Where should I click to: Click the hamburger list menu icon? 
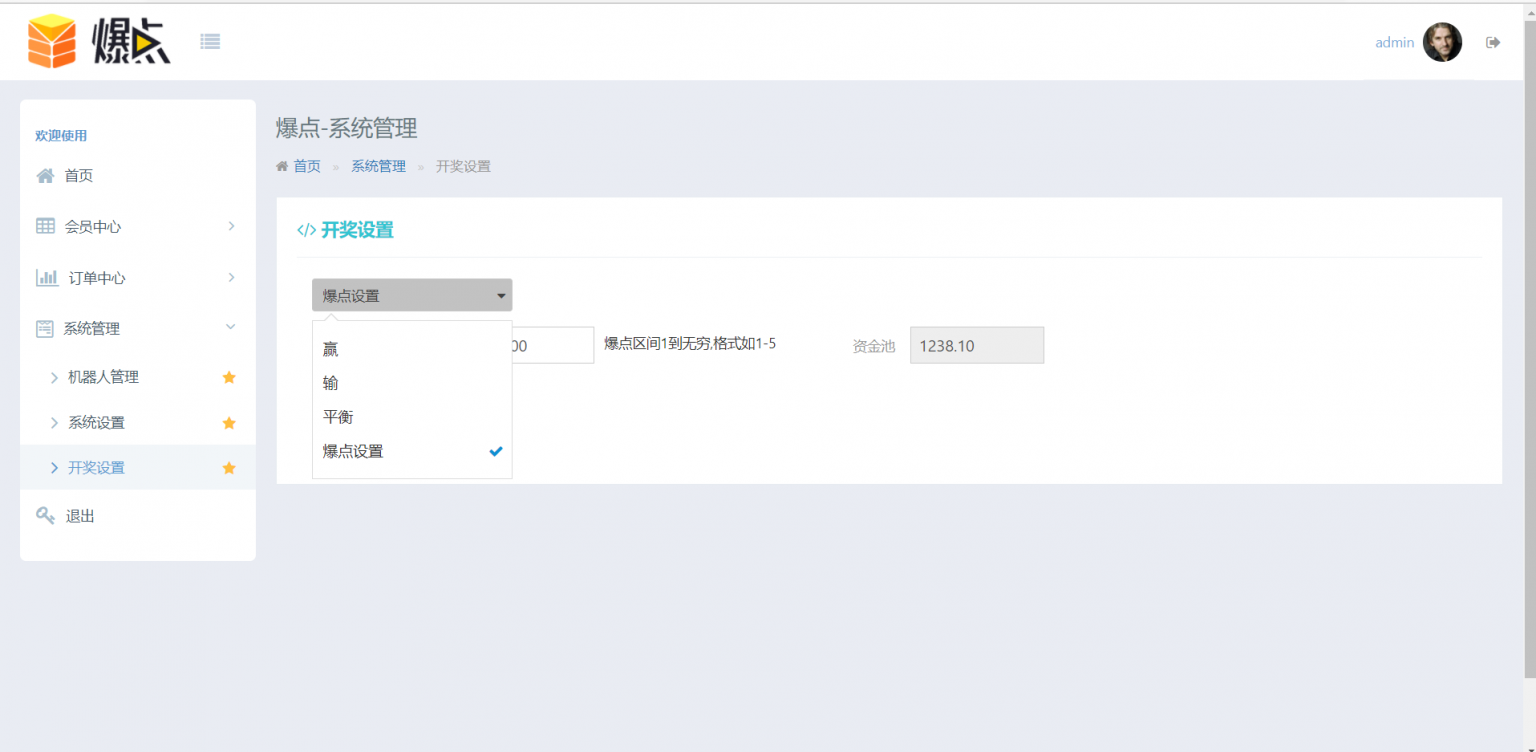click(x=210, y=41)
